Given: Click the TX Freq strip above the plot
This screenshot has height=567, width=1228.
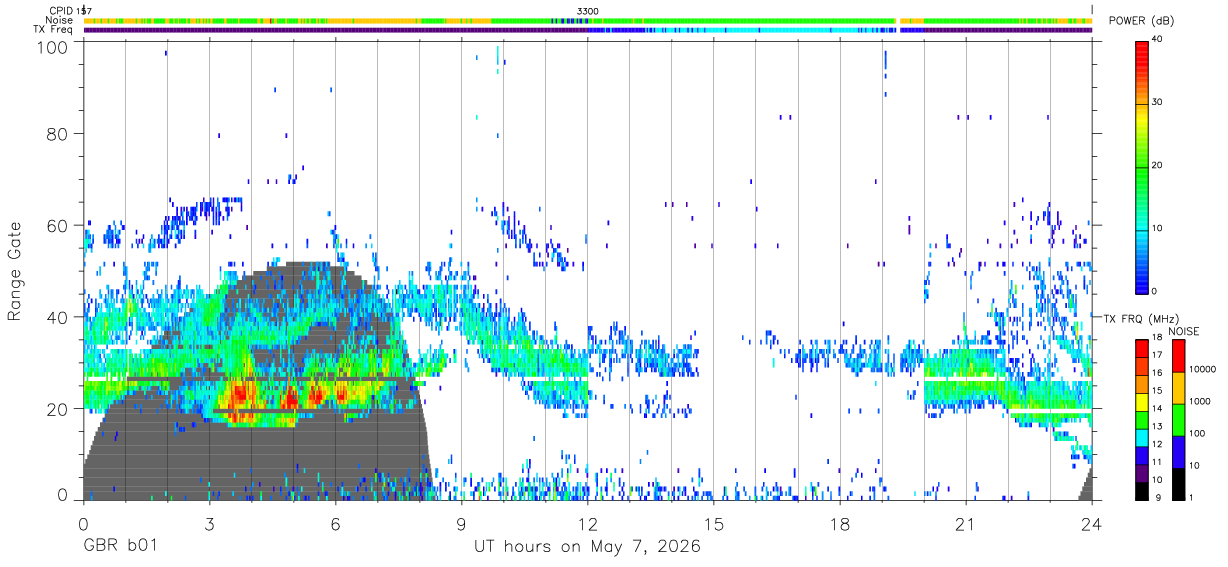Looking at the screenshot, I should pos(588,30).
